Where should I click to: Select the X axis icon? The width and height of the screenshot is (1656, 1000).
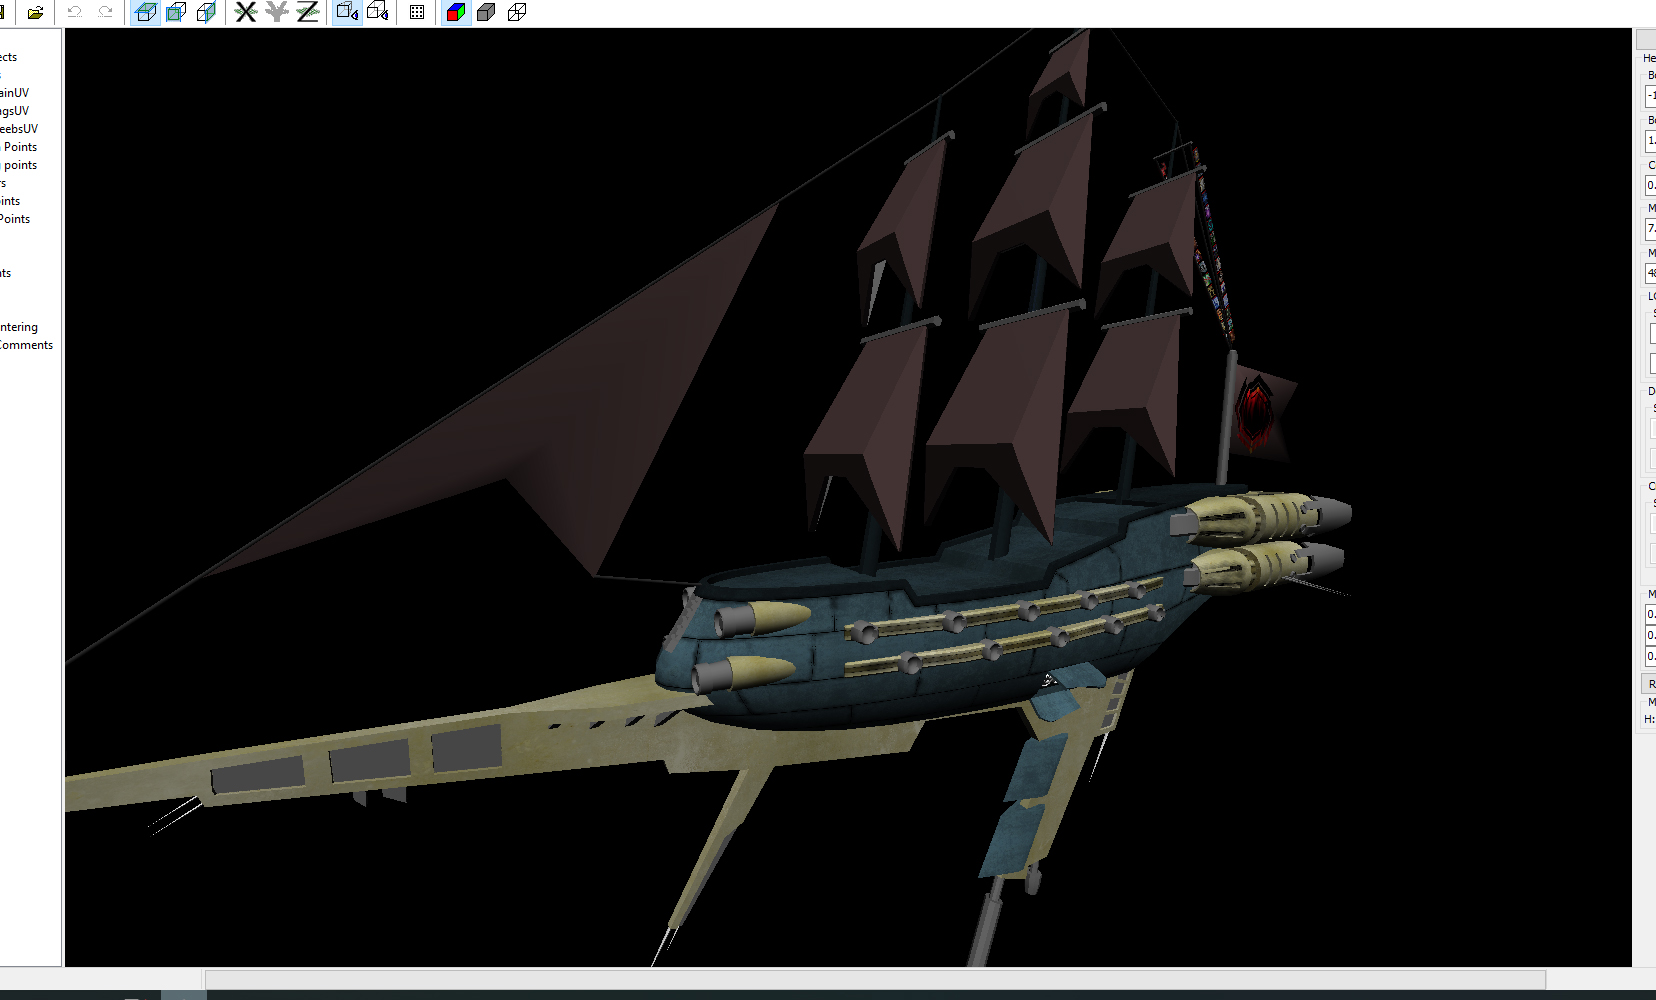tap(246, 12)
